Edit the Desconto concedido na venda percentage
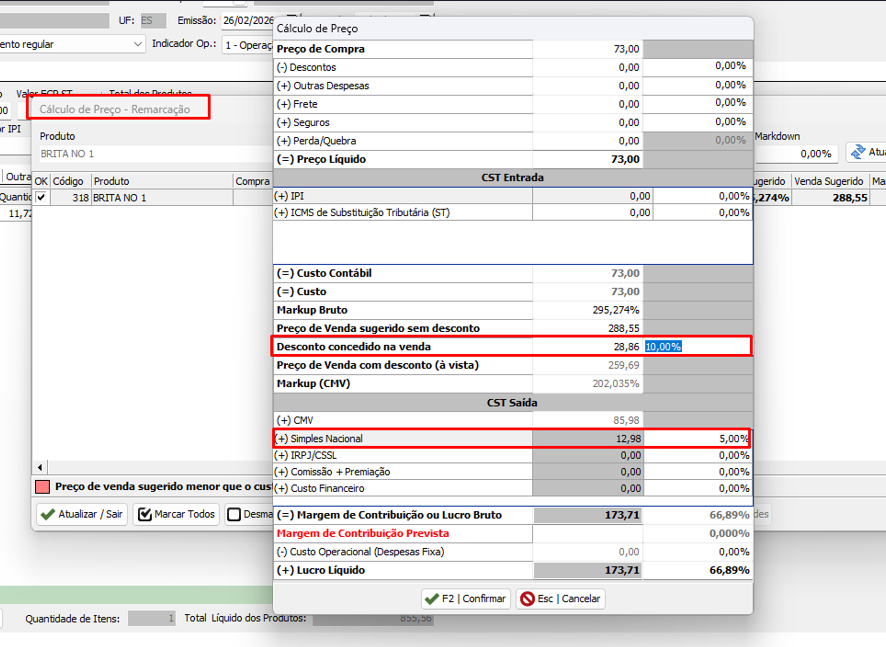This screenshot has height=647, width=886. pyautogui.click(x=696, y=346)
